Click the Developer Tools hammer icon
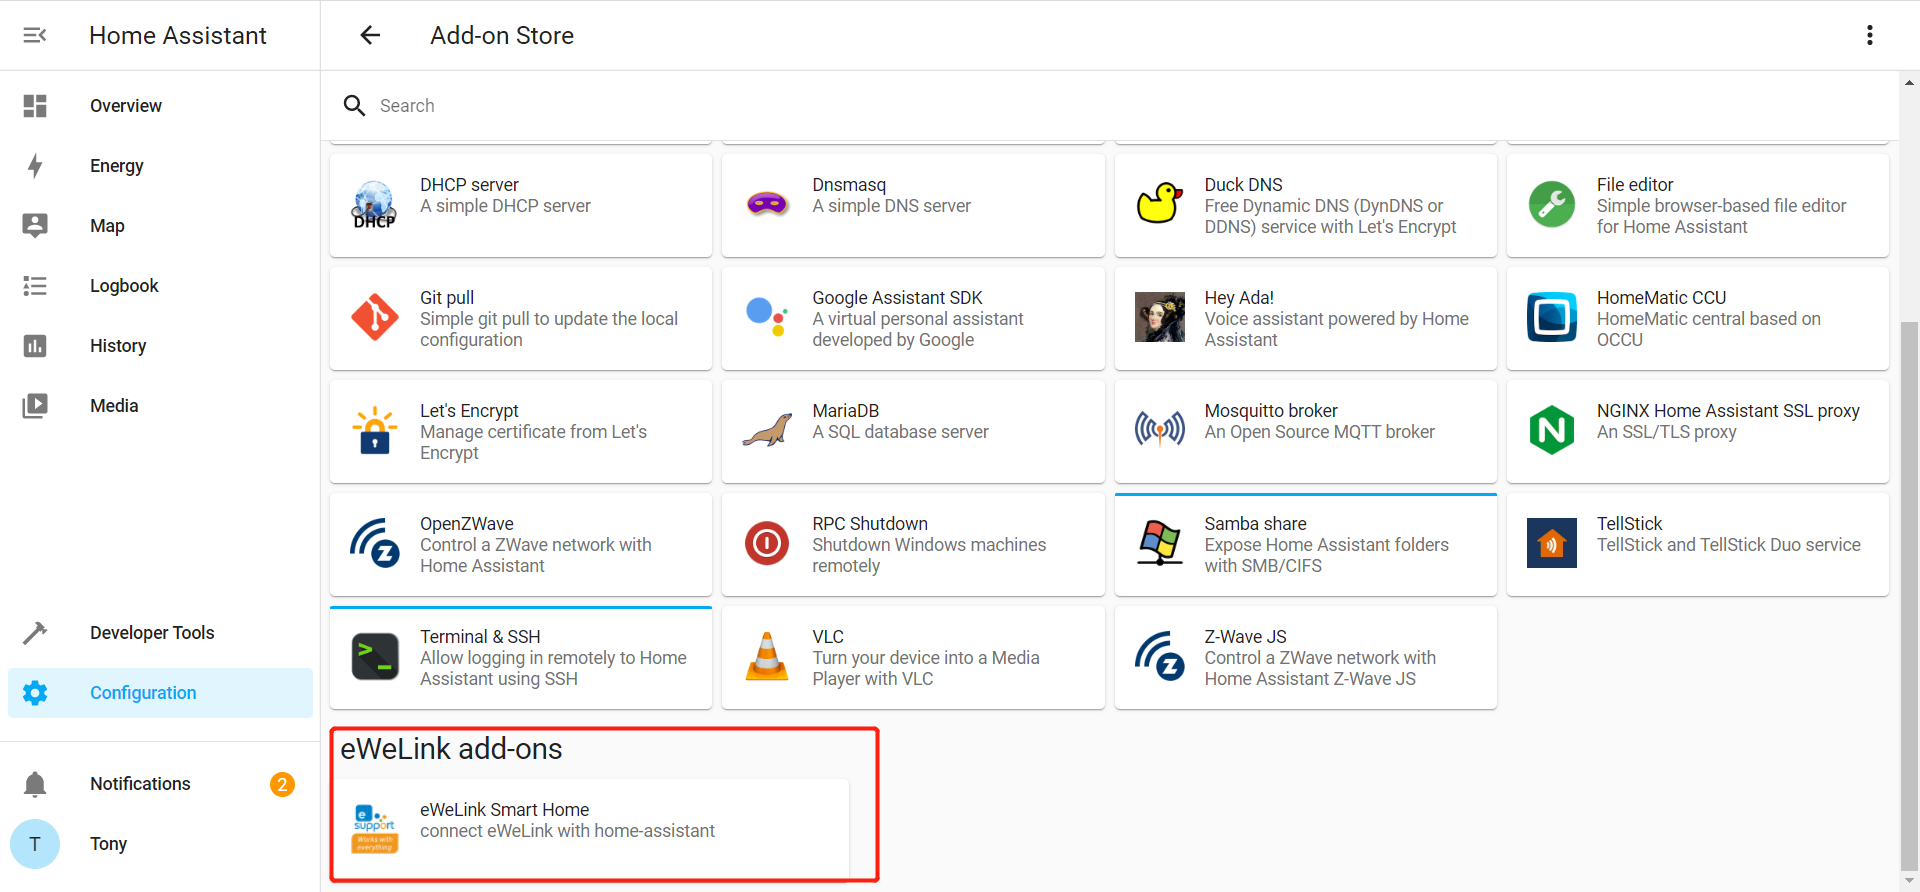Image resolution: width=1920 pixels, height=892 pixels. coord(35,633)
